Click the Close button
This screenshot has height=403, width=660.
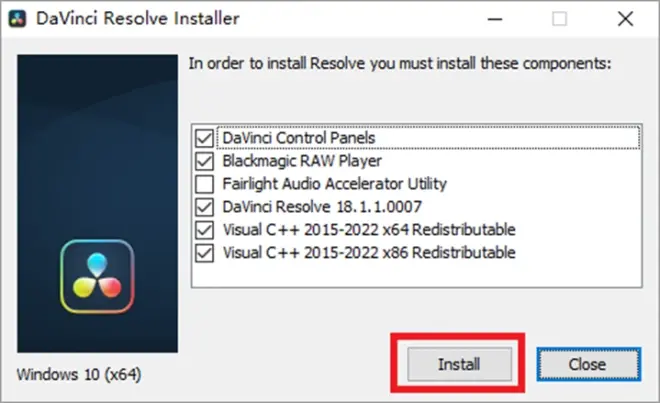pos(589,364)
